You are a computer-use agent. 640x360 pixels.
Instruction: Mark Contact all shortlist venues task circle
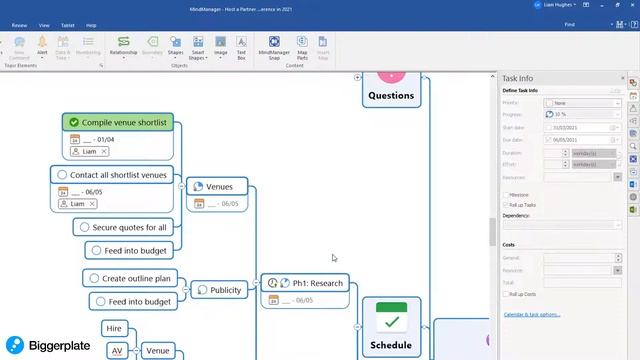(x=62, y=175)
